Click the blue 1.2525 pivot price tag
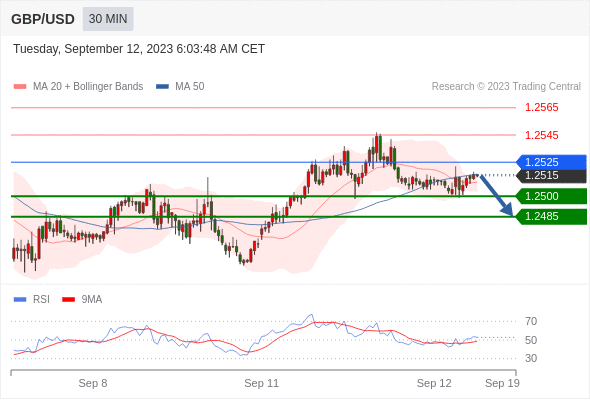Screen dimensions: 590x400 pos(551,162)
